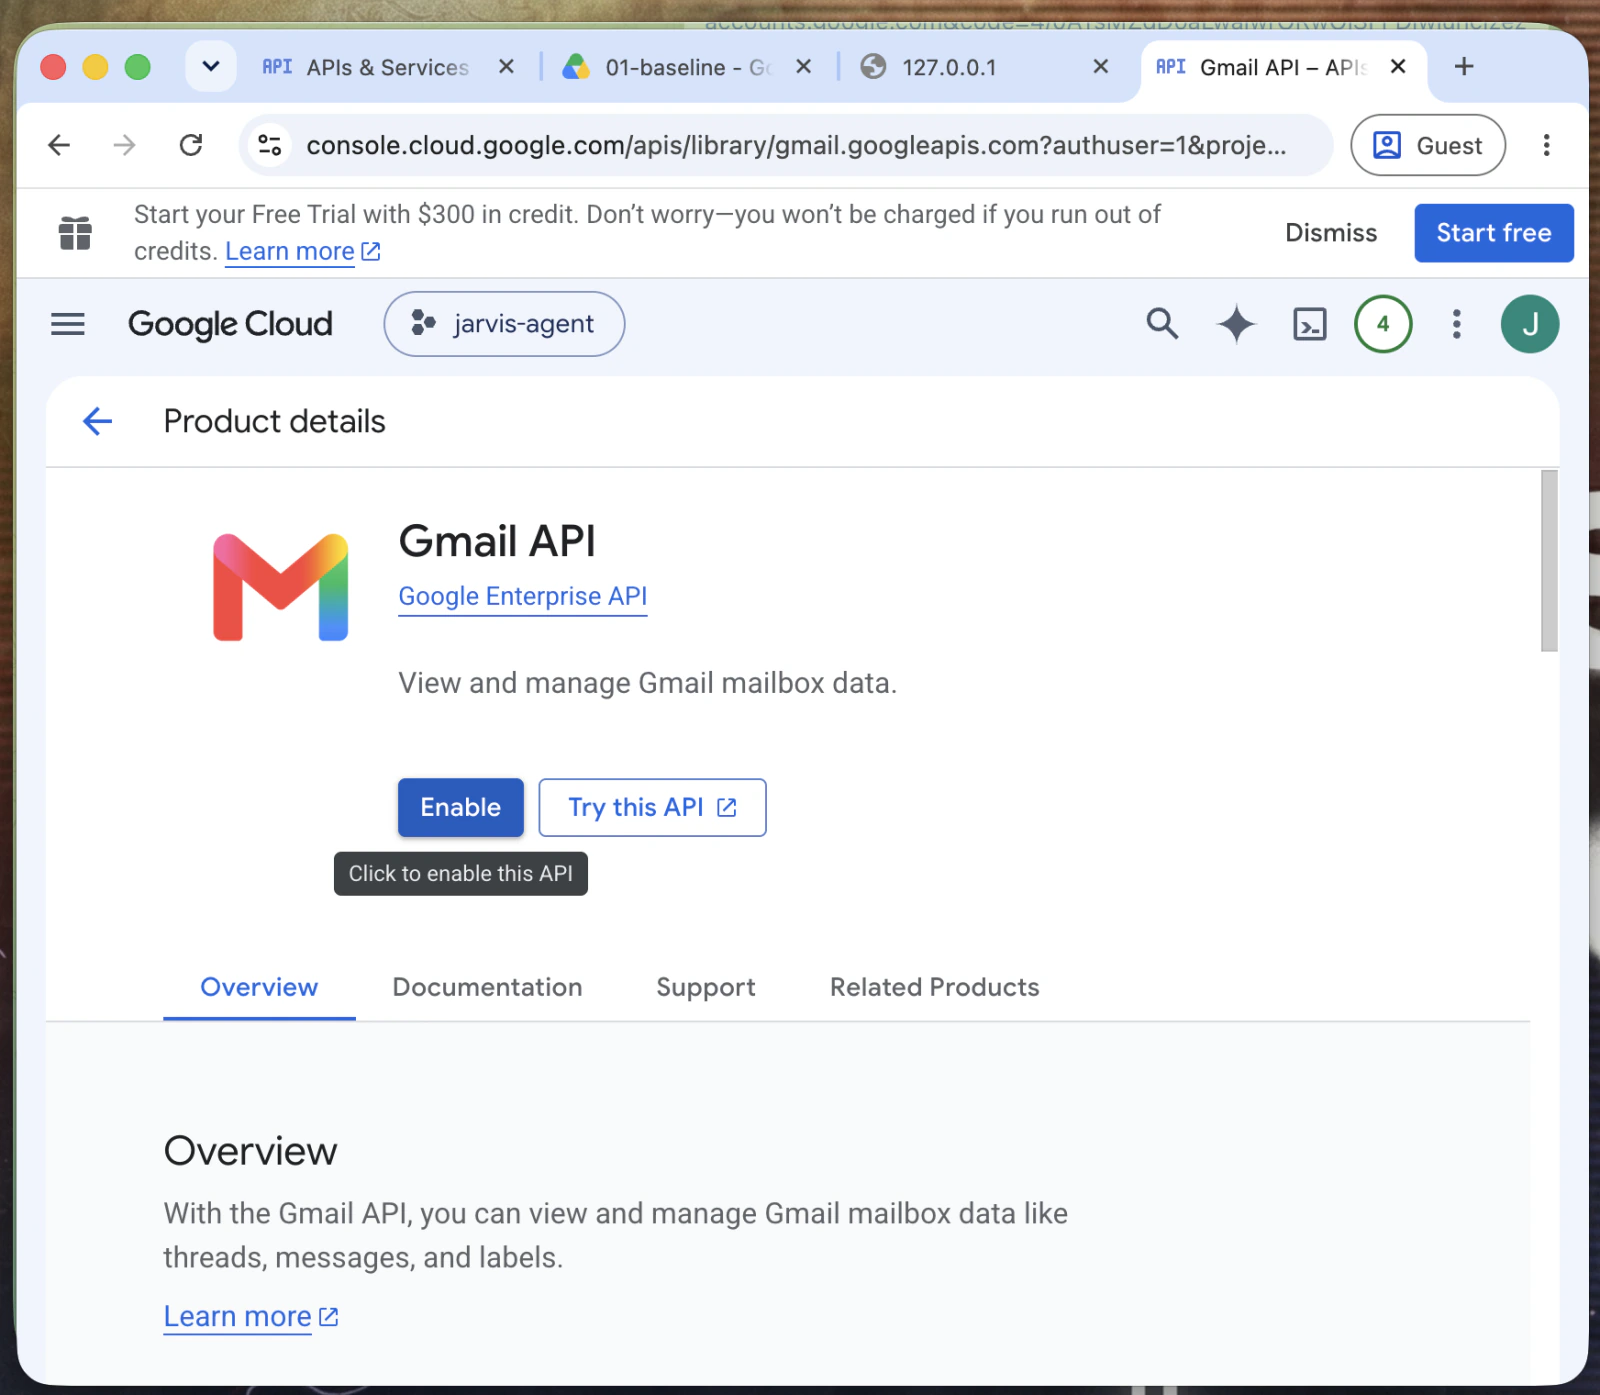This screenshot has width=1600, height=1395.
Task: Switch to the APIs & Services tab
Action: click(387, 67)
